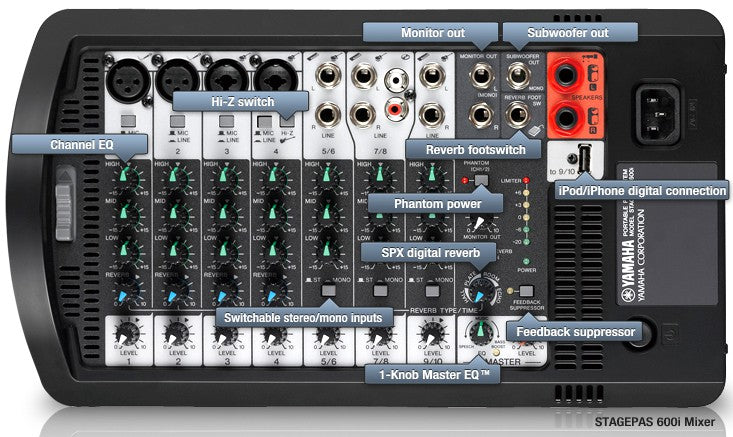Click channel 1 HIGH EQ knob
Image resolution: width=733 pixels, height=437 pixels.
125,177
